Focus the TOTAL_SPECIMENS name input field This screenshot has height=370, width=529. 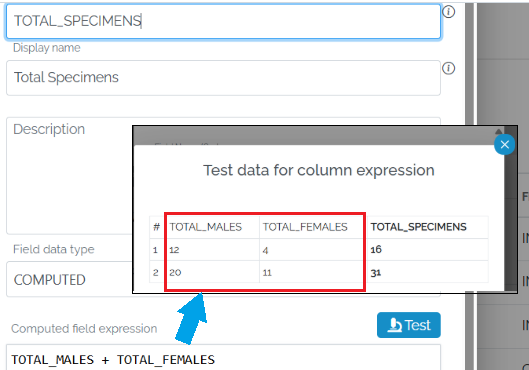point(223,21)
